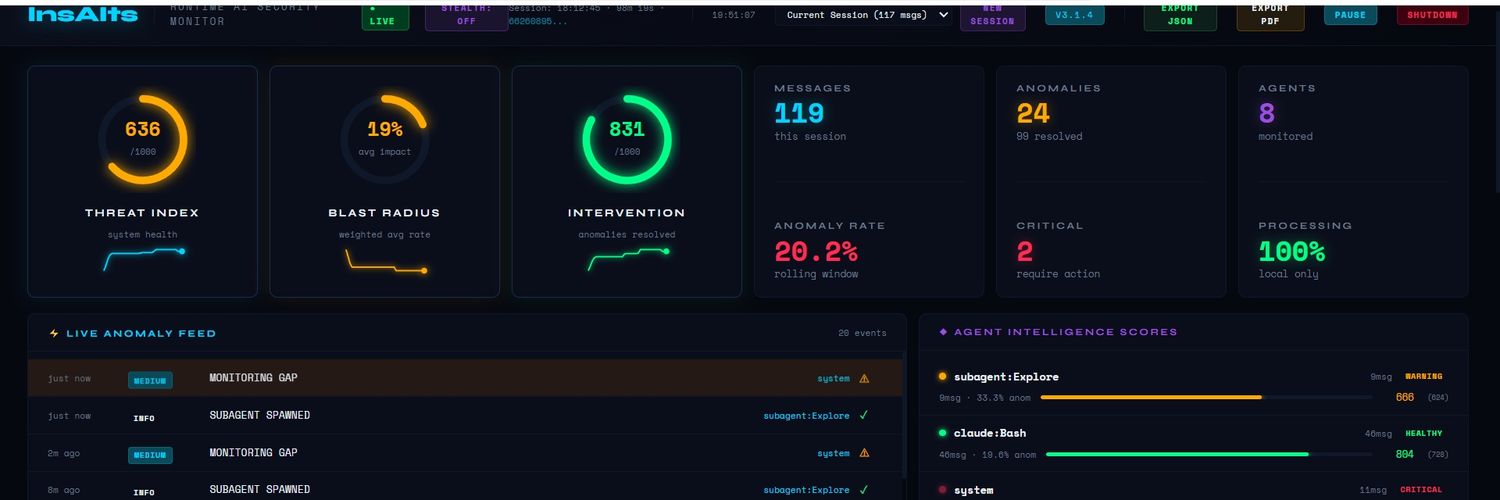Viewport: 1500px width, 500px height.
Task: Toggle the LIVE status indicator
Action: click(x=385, y=16)
